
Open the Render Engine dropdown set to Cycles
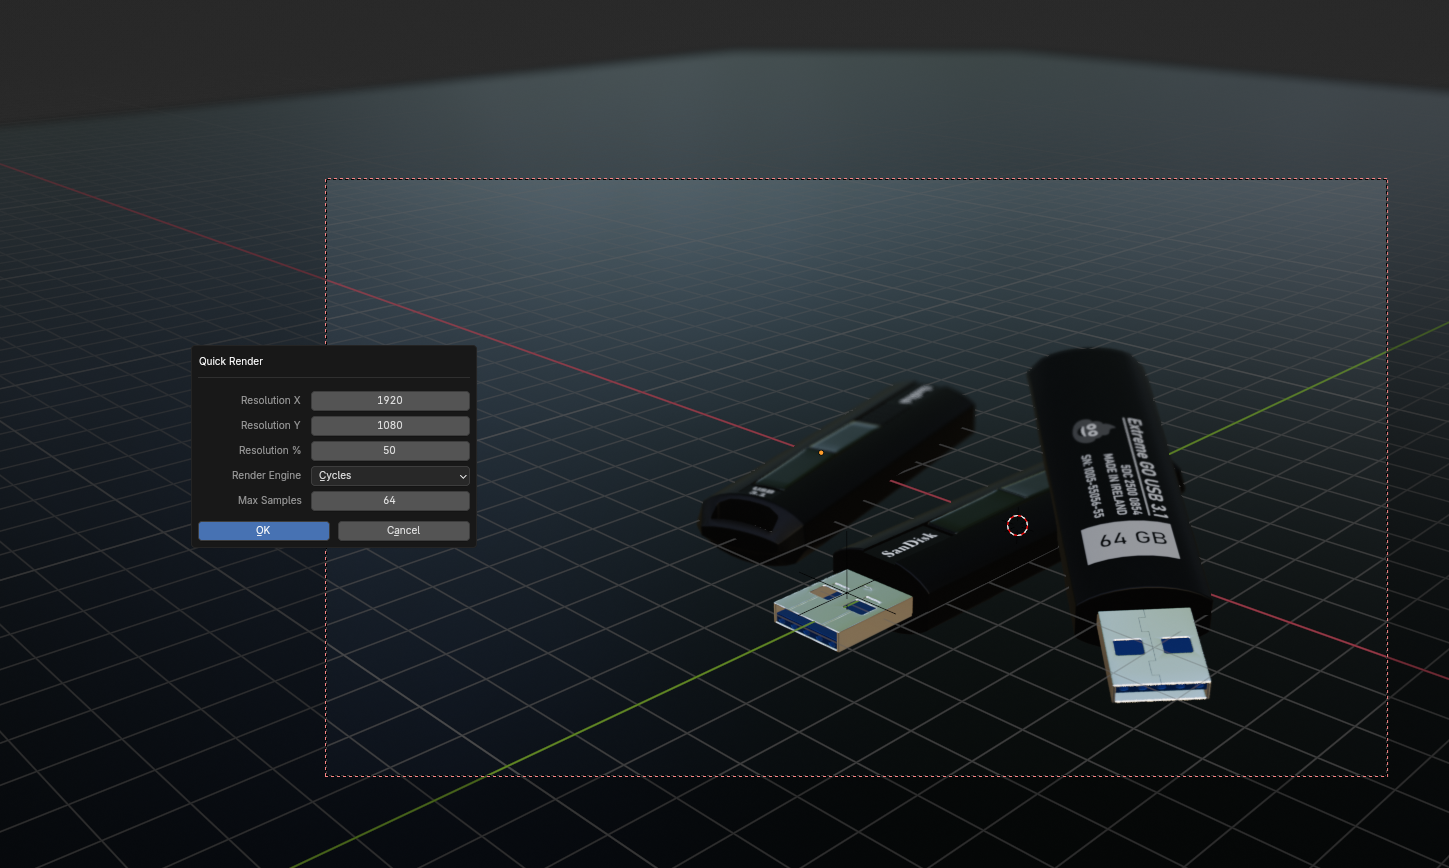[x=390, y=476]
